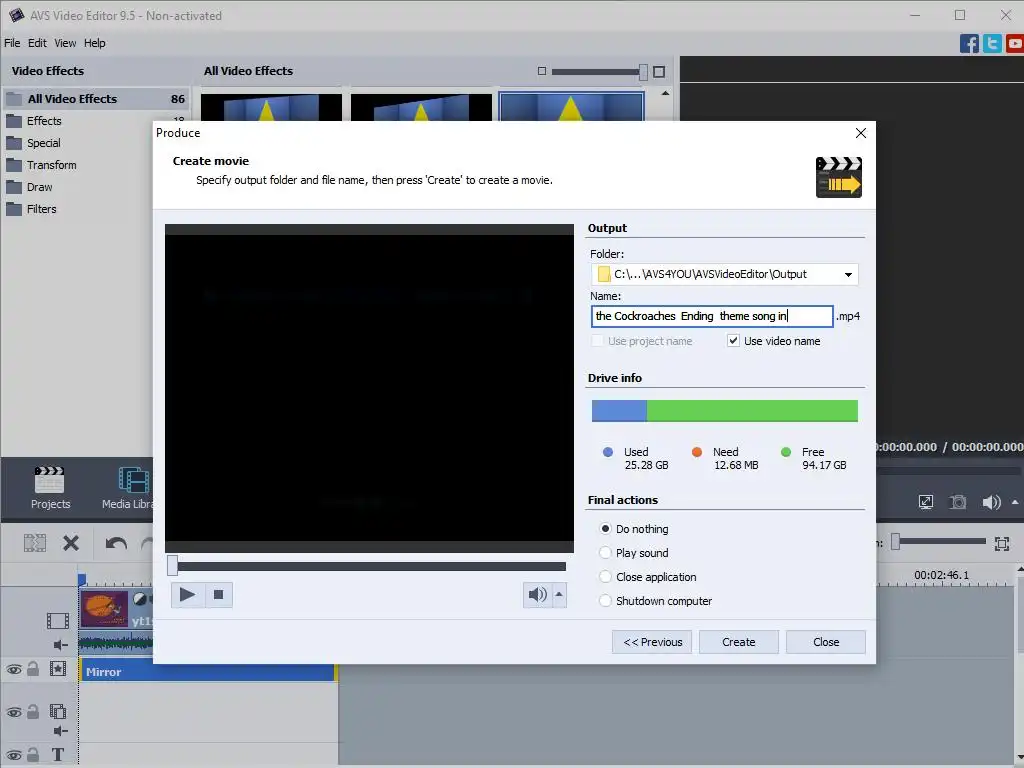This screenshot has width=1024, height=768.
Task: Click the Create button
Action: (x=739, y=642)
